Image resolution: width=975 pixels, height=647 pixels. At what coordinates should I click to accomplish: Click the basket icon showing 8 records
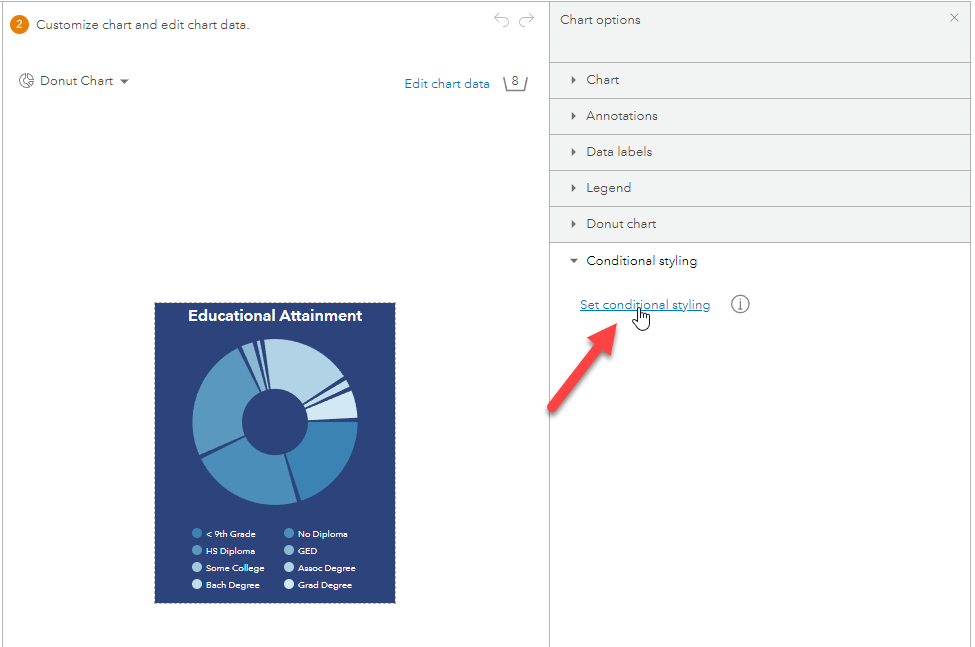[514, 83]
